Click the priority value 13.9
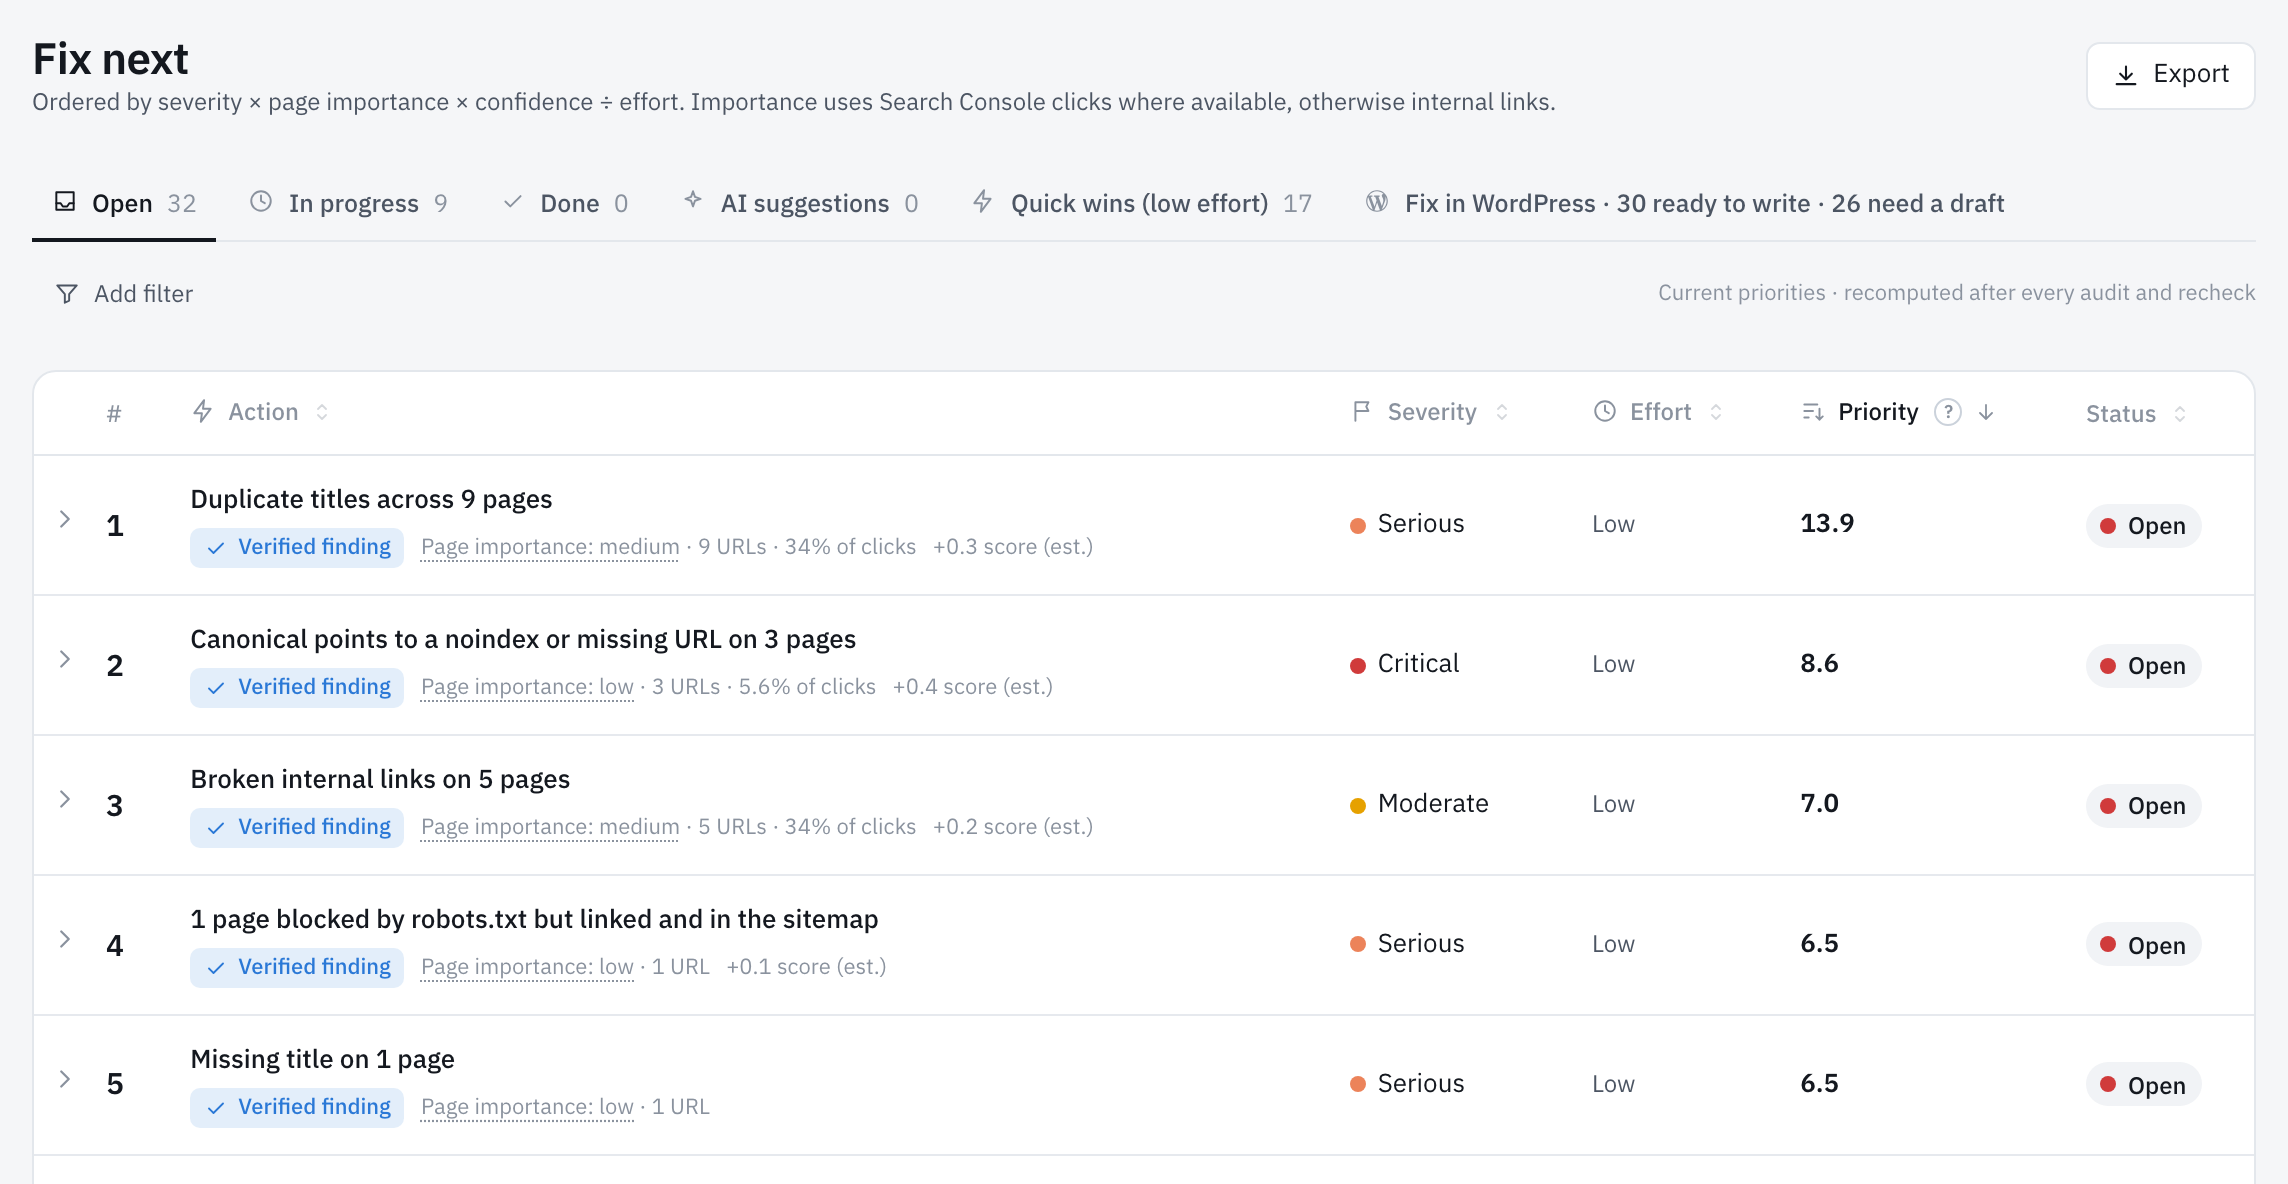The image size is (2288, 1184). [1827, 523]
